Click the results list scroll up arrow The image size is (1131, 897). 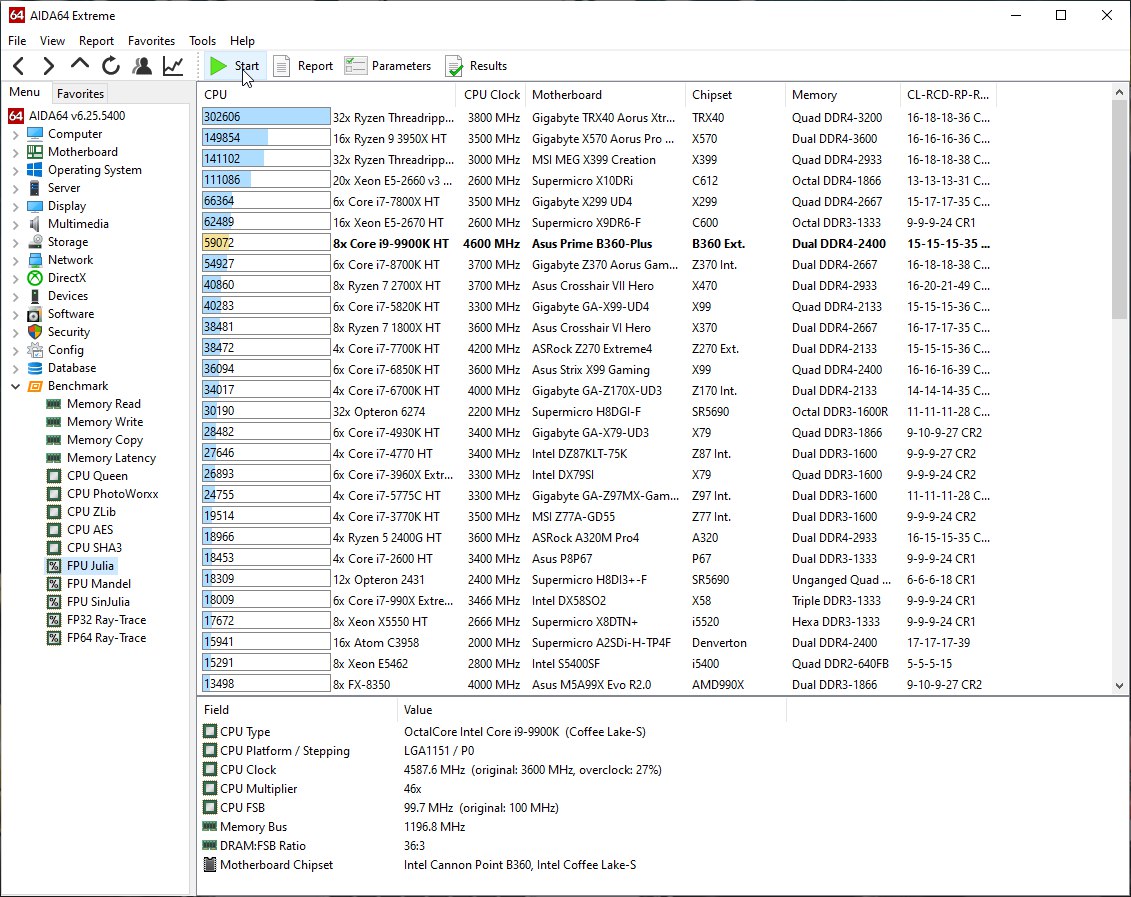coord(1119,92)
